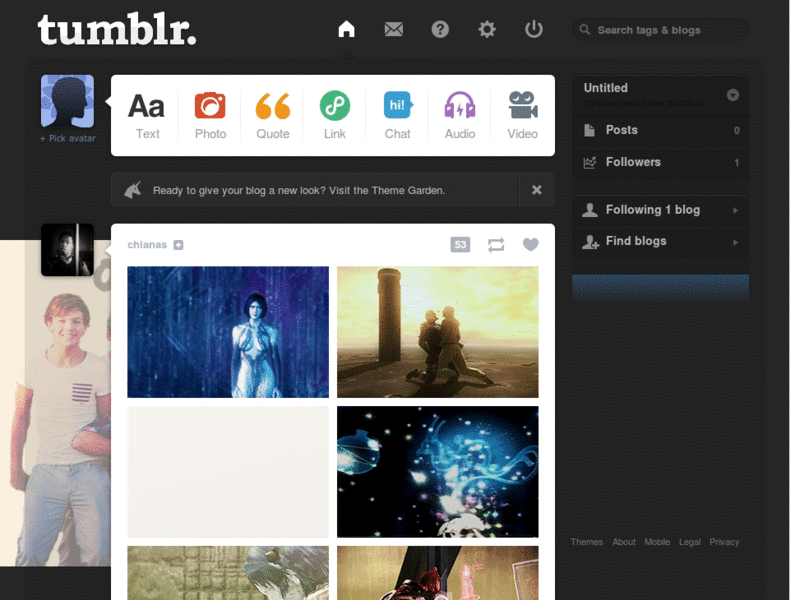This screenshot has height=600, width=800.
Task: Open the Legal footer link
Action: [x=690, y=542]
